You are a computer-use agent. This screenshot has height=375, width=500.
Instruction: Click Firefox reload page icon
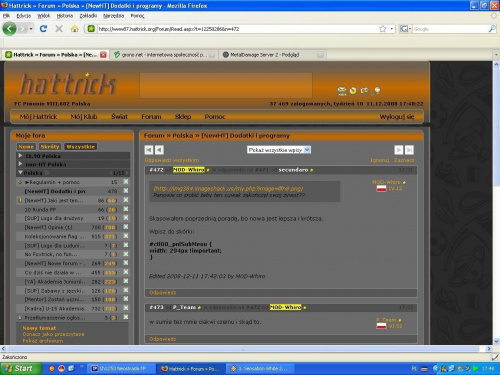point(43,29)
